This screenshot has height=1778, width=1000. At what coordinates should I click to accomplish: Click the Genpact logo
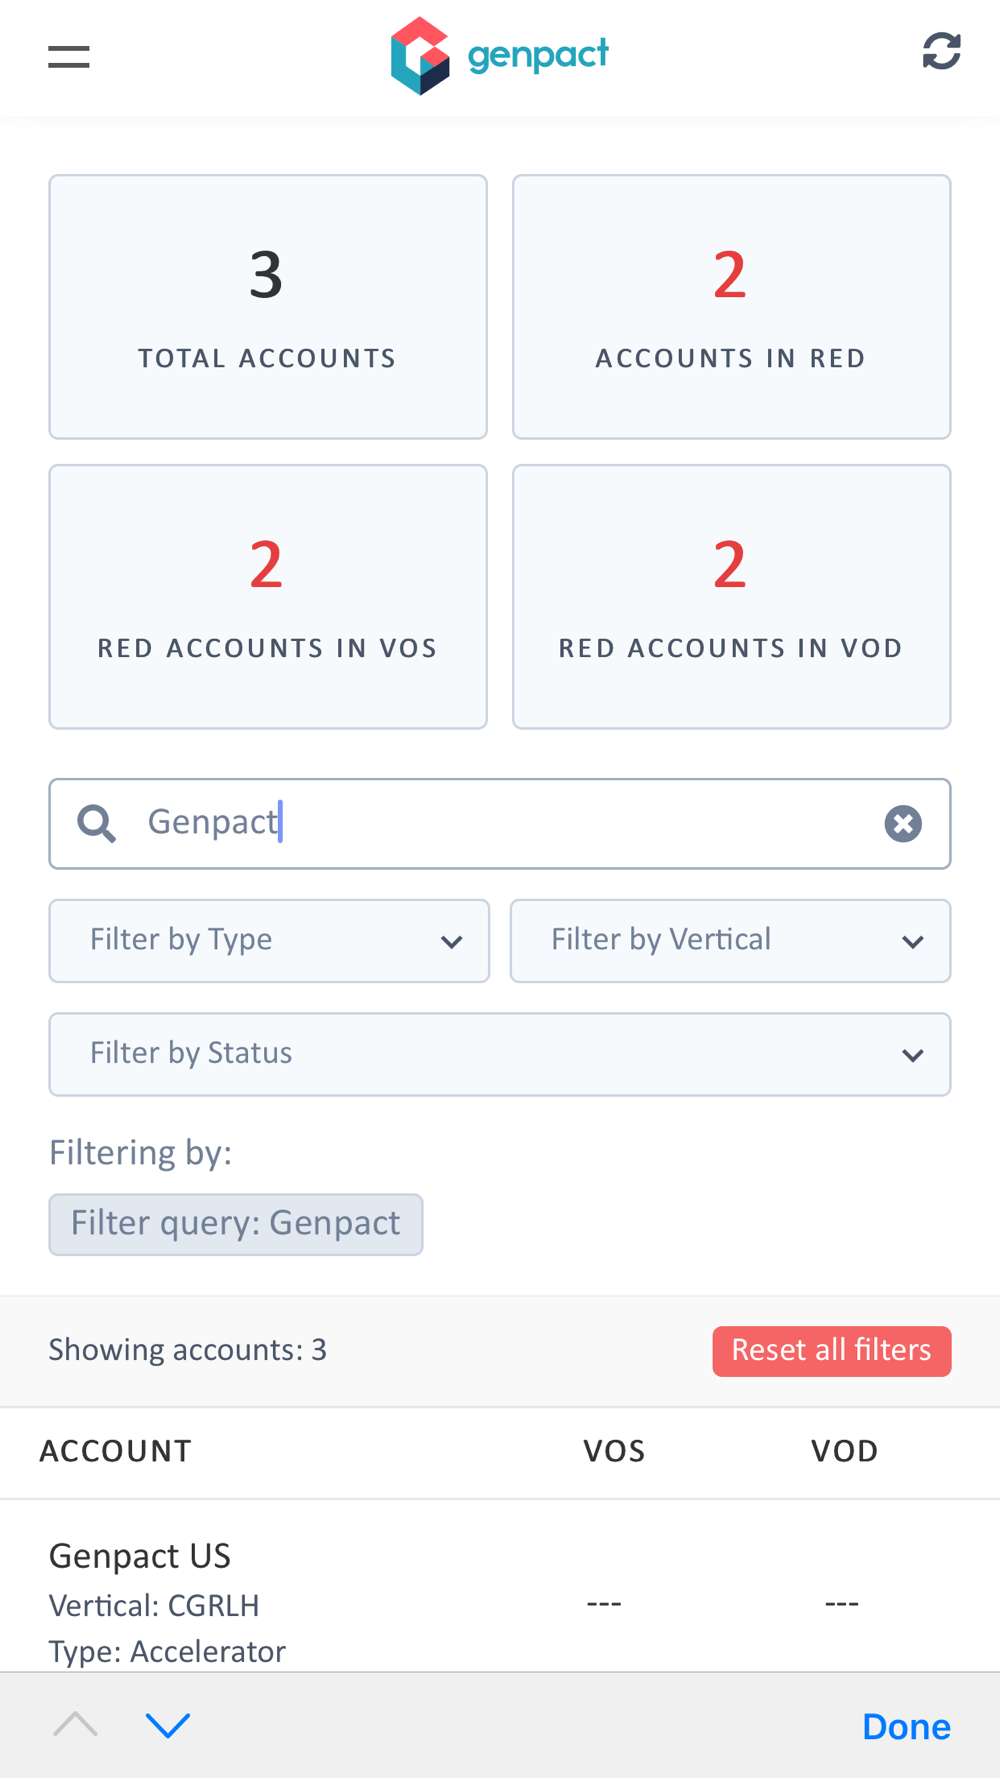click(499, 56)
